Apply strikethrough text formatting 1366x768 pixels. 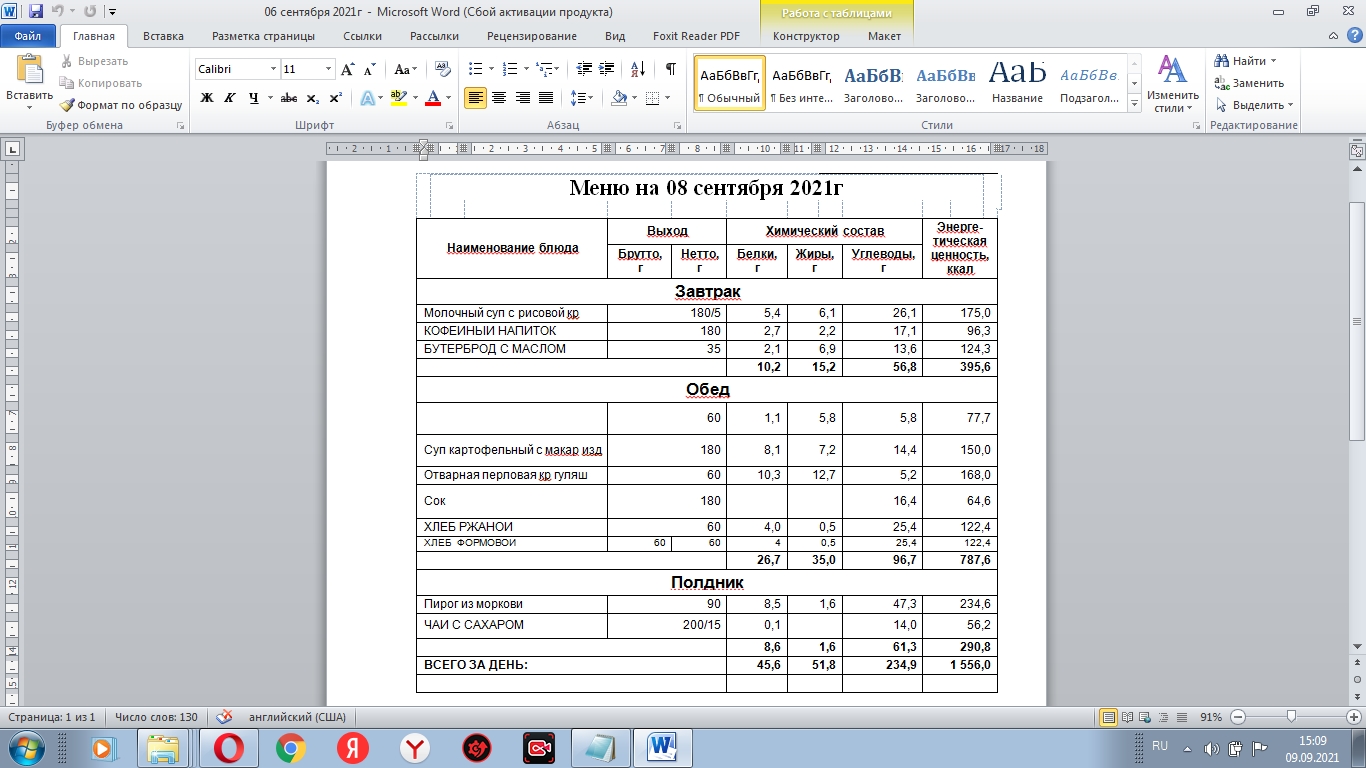pyautogui.click(x=288, y=98)
